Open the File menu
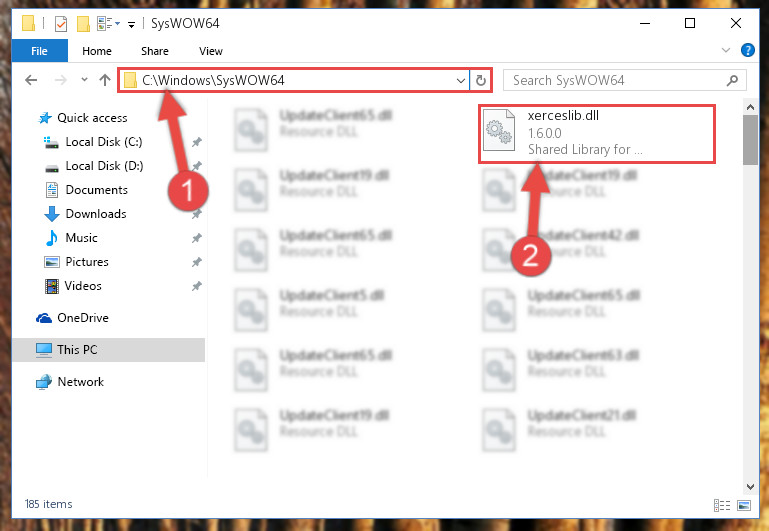The width and height of the screenshot is (769, 531). point(39,51)
